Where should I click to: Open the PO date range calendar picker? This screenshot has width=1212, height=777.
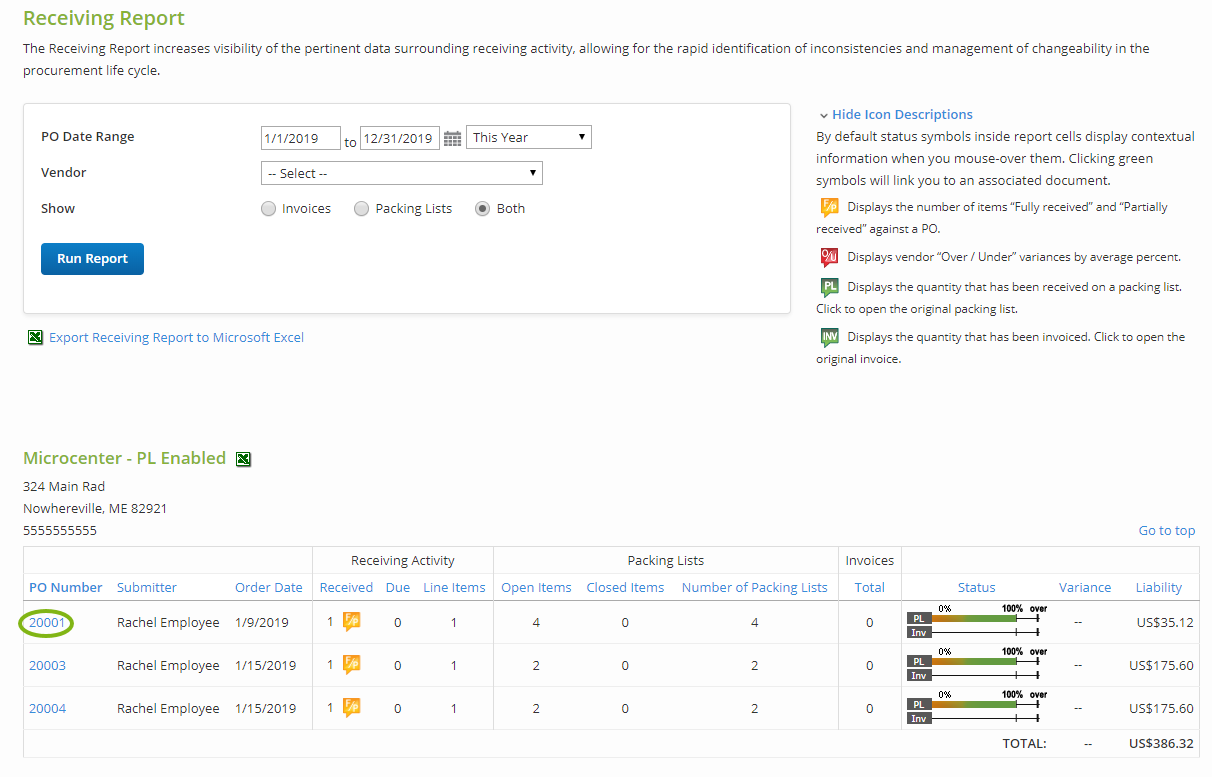click(452, 138)
